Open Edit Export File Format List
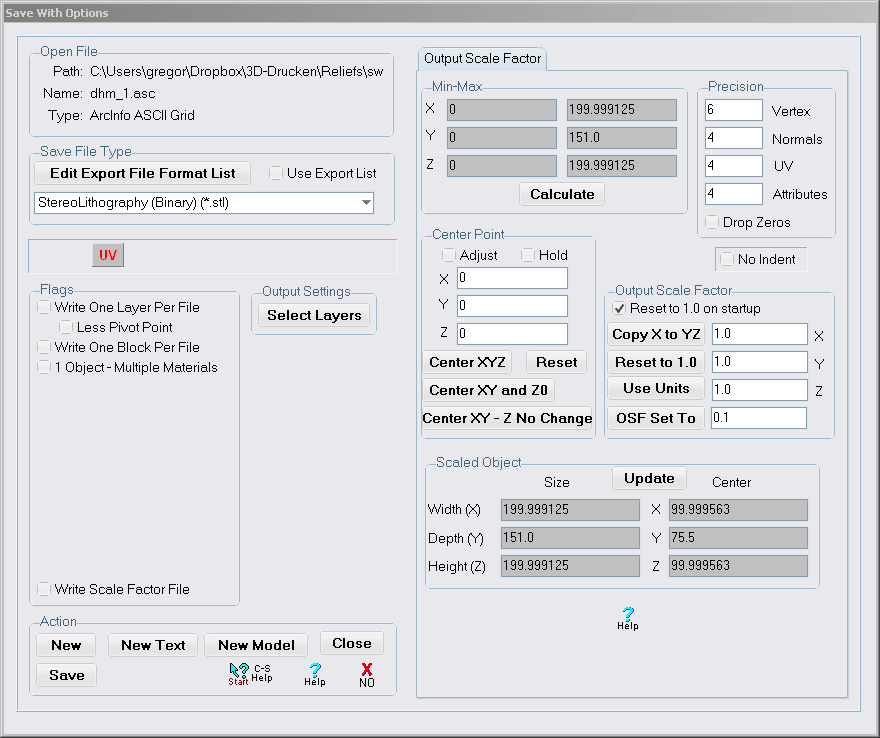 (x=141, y=173)
